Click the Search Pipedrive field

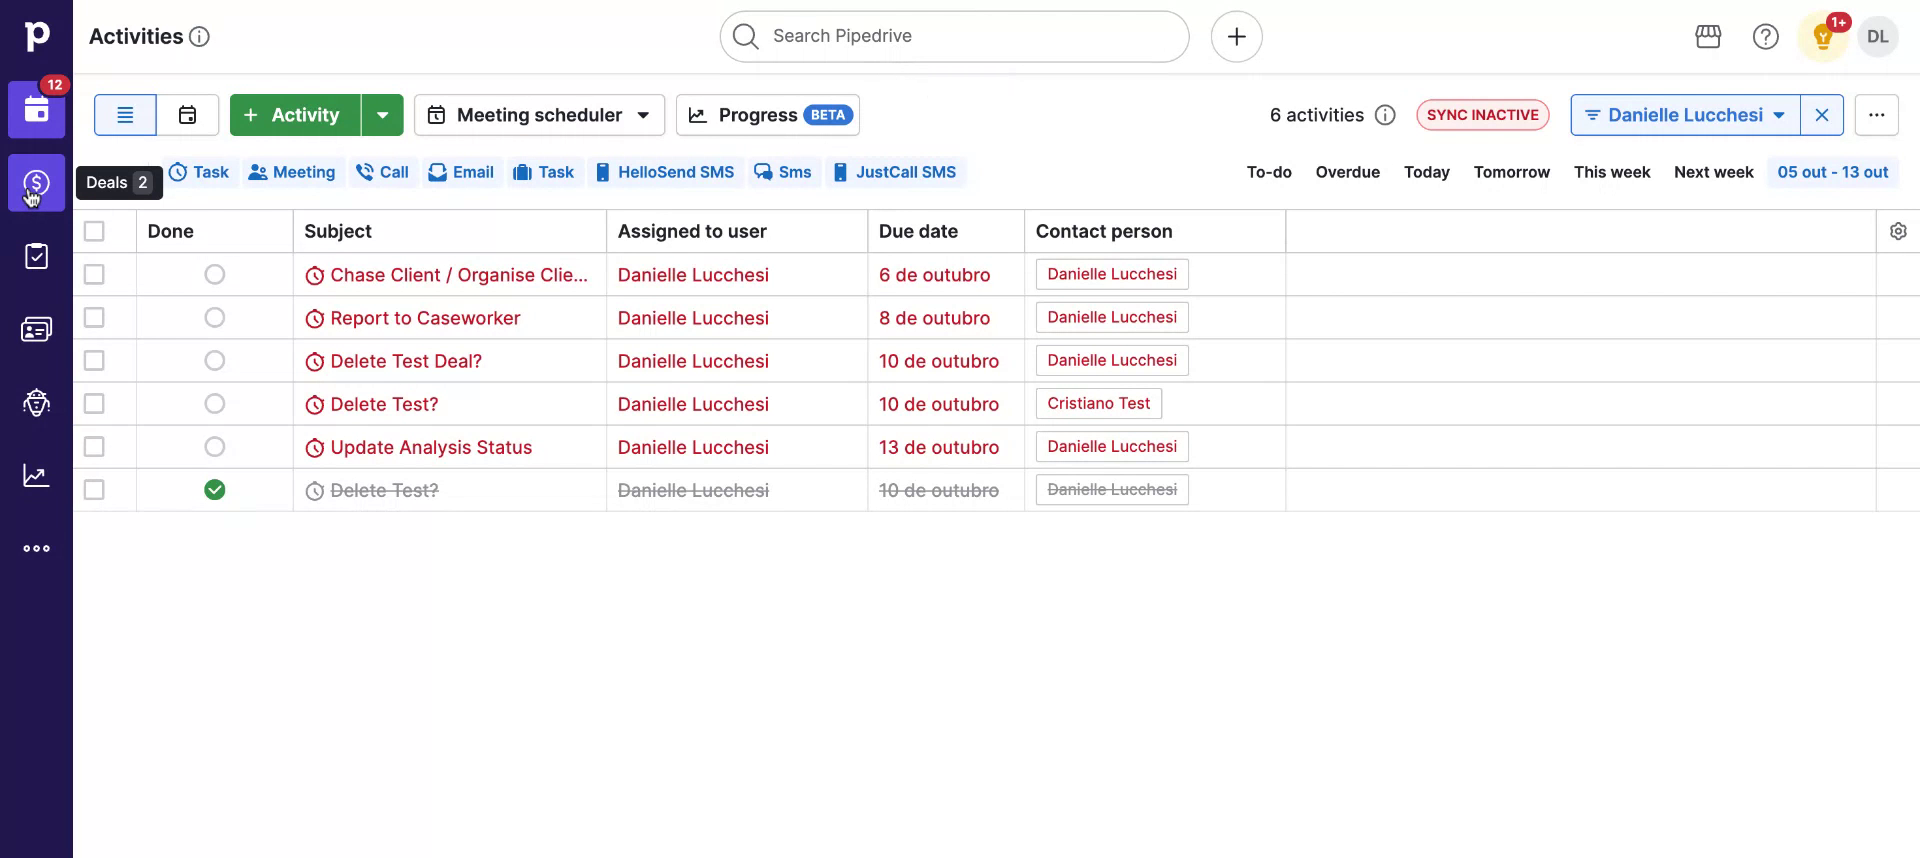click(x=955, y=37)
